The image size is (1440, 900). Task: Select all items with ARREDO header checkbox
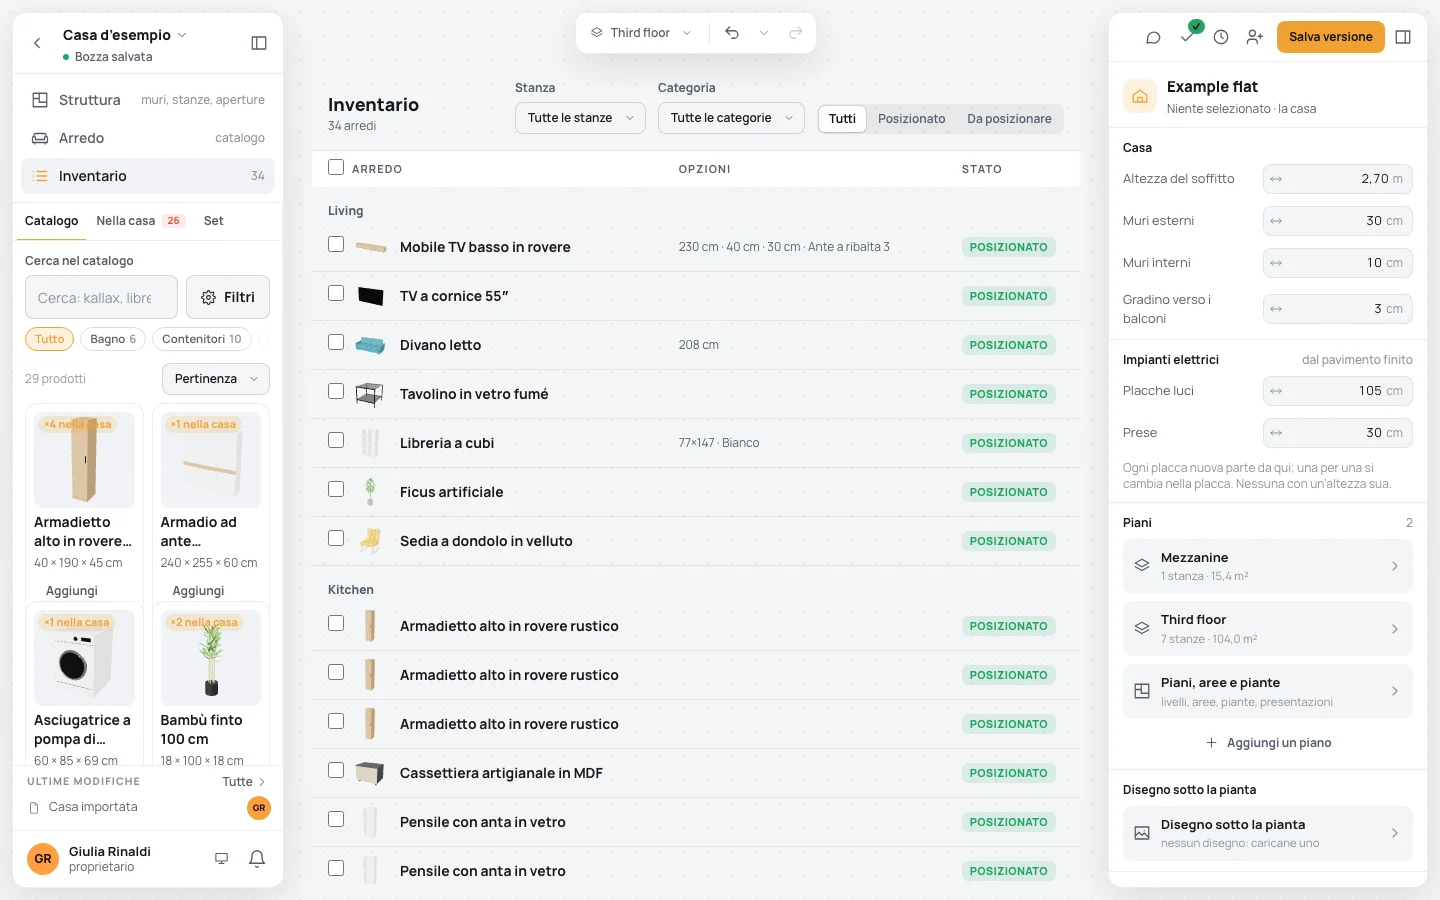tap(336, 168)
